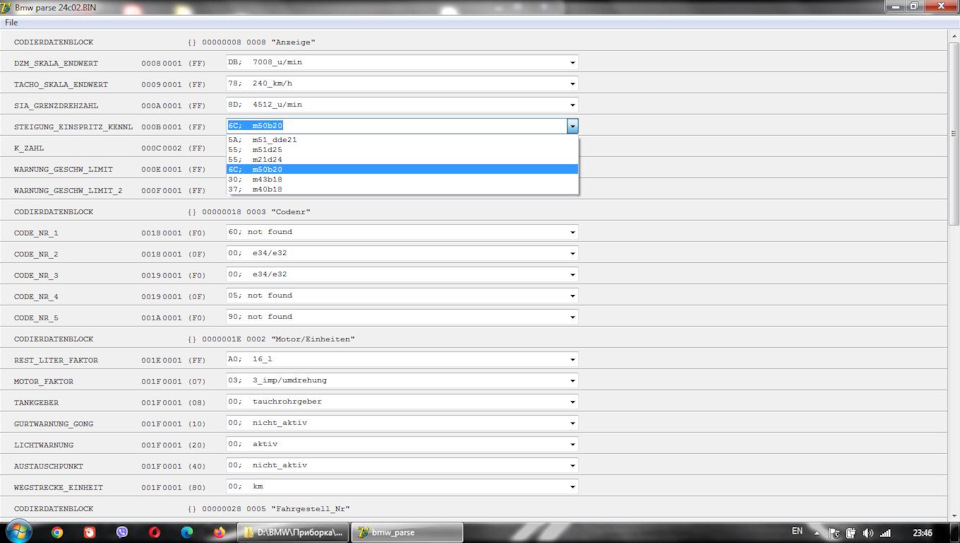Launch Google Chrome from taskbar
This screenshot has height=543, width=960.
pos(57,532)
